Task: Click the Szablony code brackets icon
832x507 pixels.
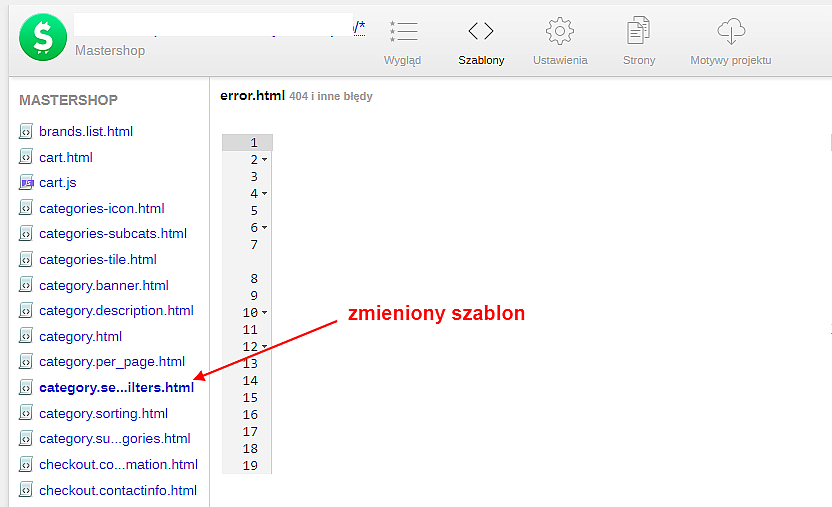Action: (481, 31)
